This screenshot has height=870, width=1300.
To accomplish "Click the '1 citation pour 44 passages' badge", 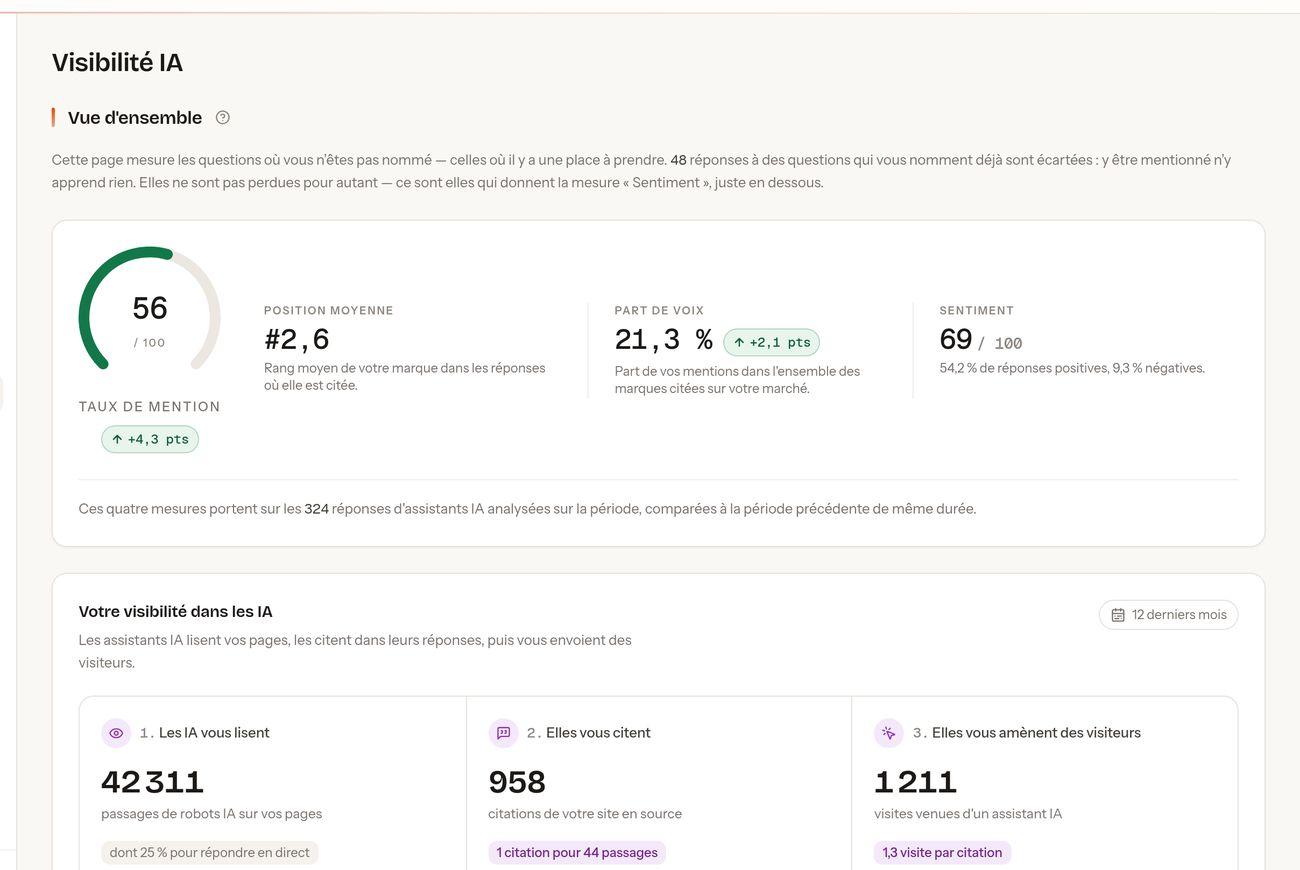I will (577, 853).
